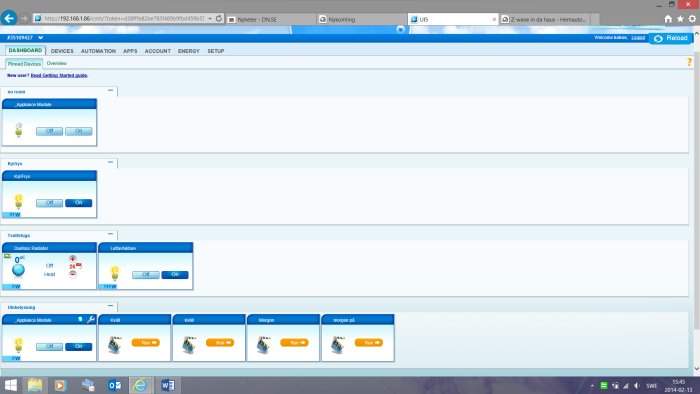Screen dimensions: 700x394
Task: Open Outlook from the taskbar
Action: pyautogui.click(x=114, y=385)
